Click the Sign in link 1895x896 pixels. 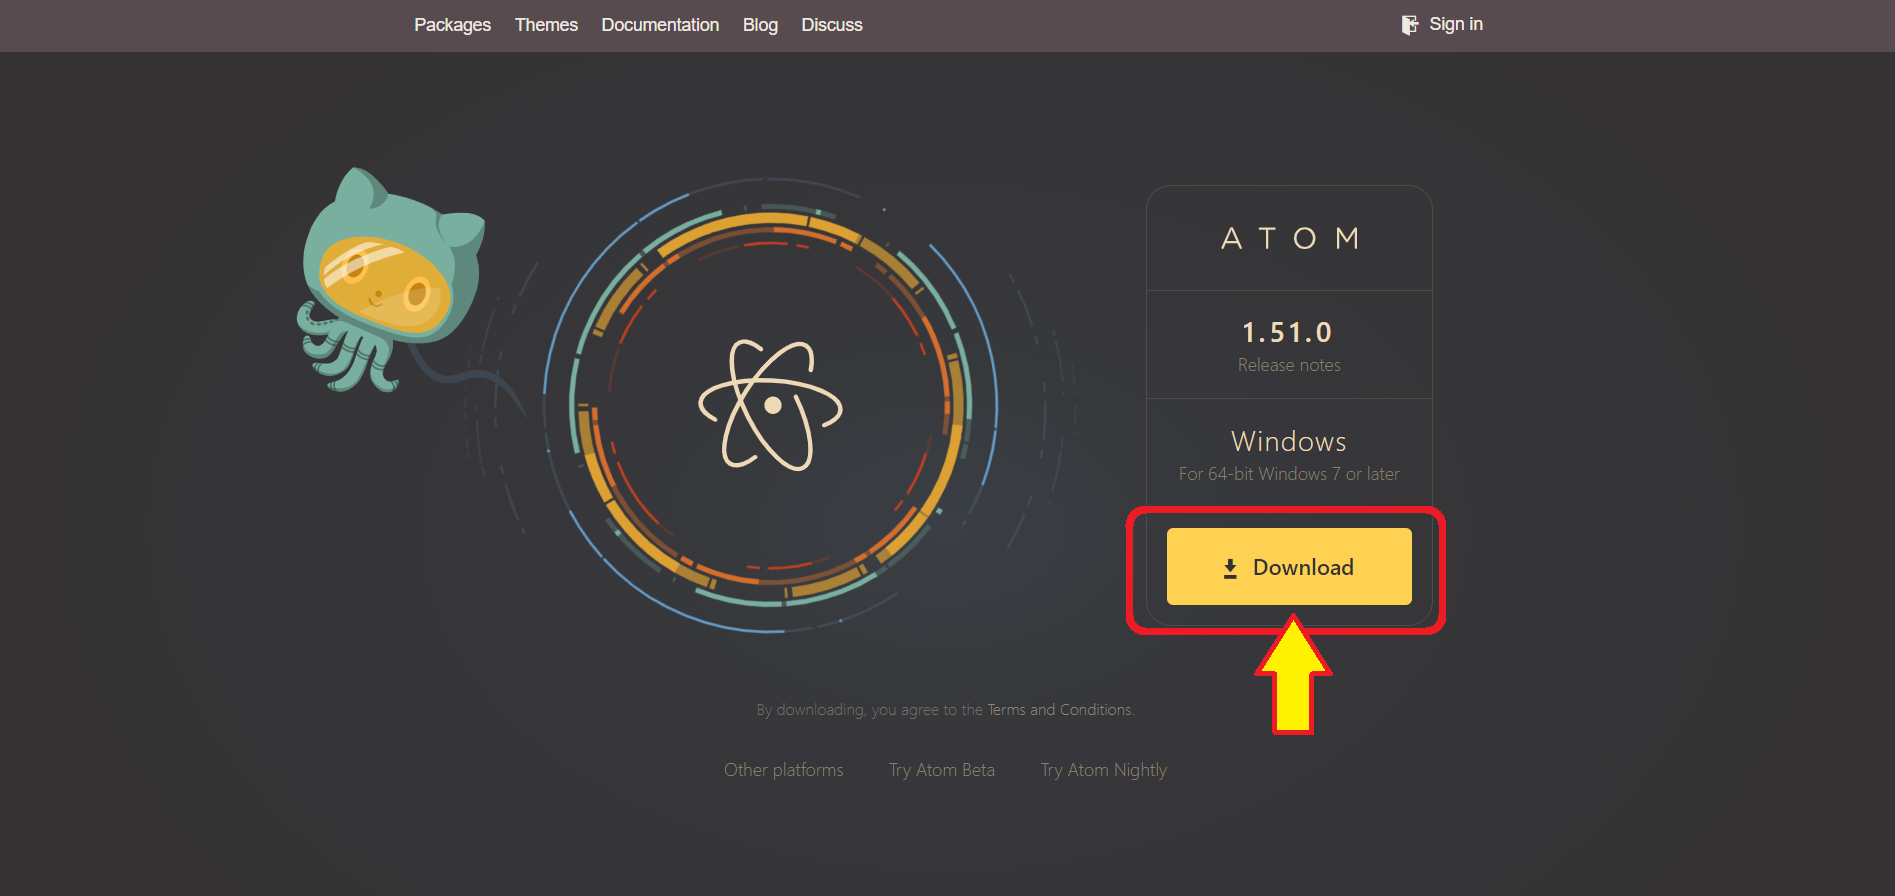tap(1456, 24)
